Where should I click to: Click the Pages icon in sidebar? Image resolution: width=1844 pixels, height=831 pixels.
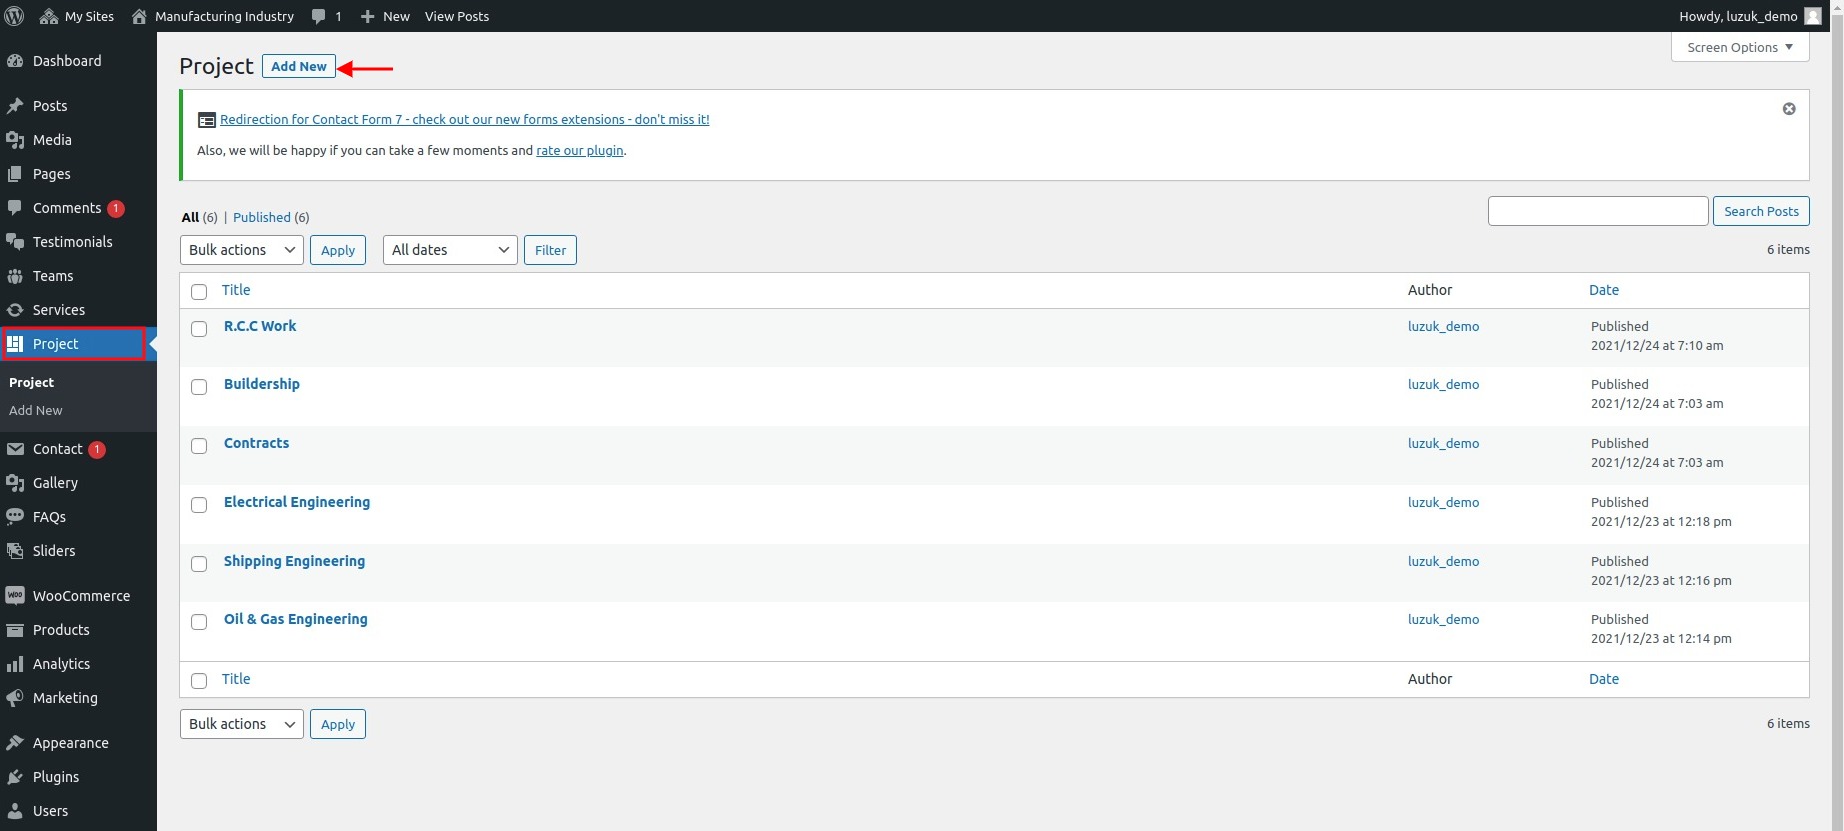click(x=15, y=174)
